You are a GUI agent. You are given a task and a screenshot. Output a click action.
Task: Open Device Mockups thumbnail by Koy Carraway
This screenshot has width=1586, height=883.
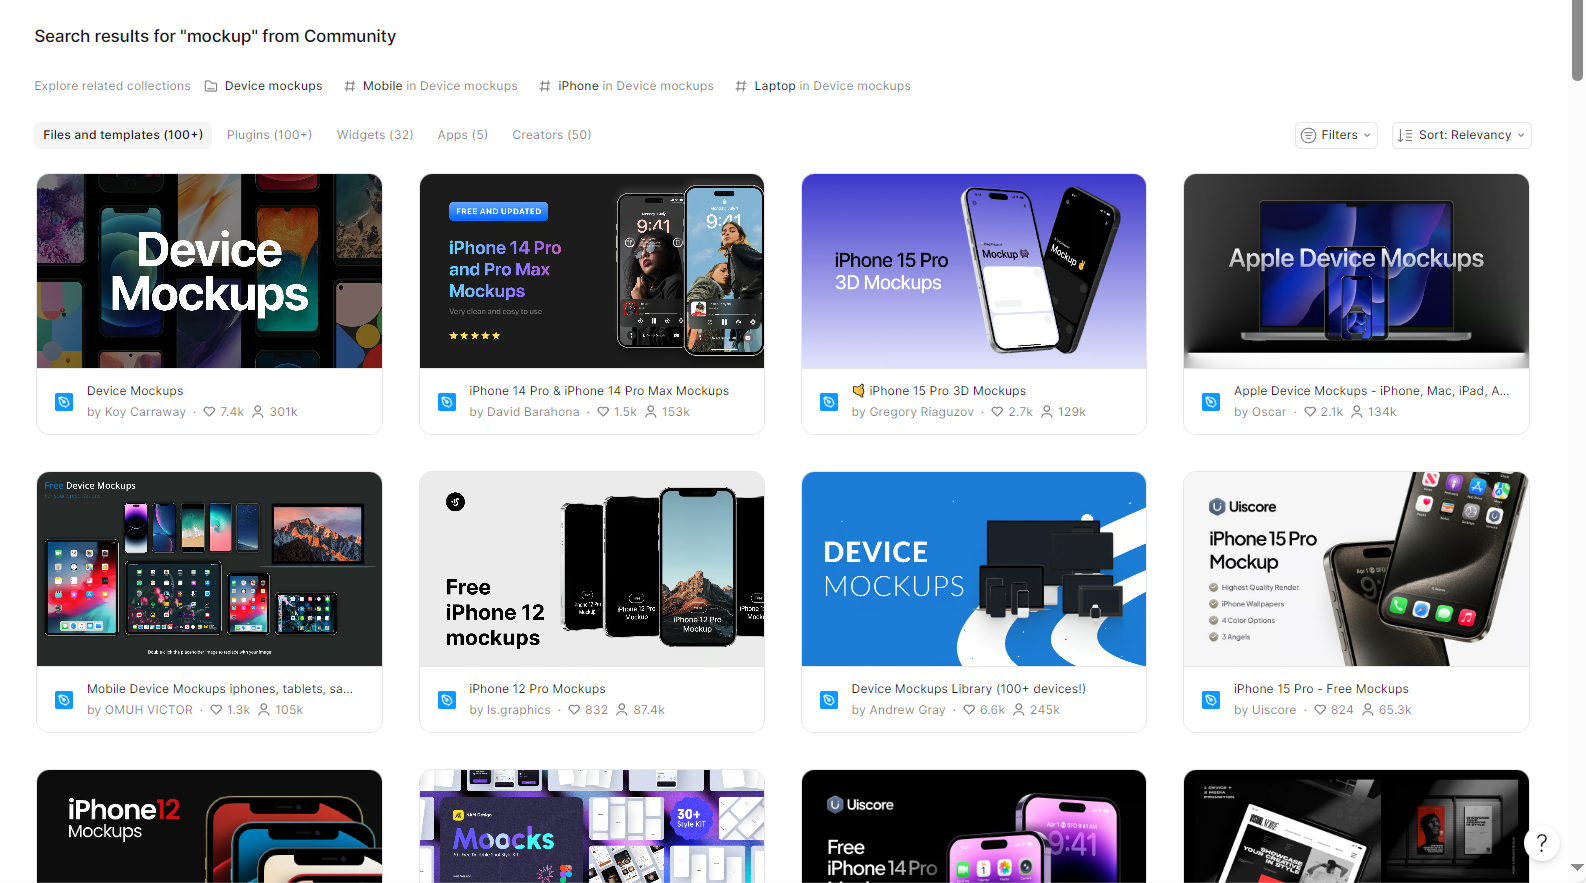209,271
